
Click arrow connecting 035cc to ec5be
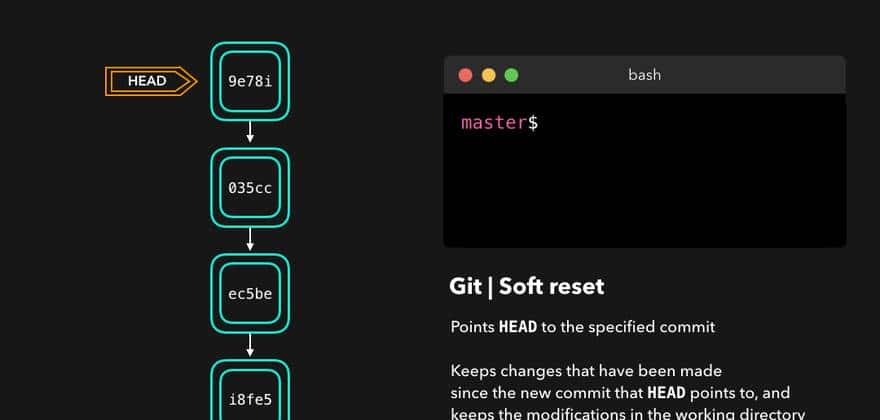pyautogui.click(x=250, y=240)
